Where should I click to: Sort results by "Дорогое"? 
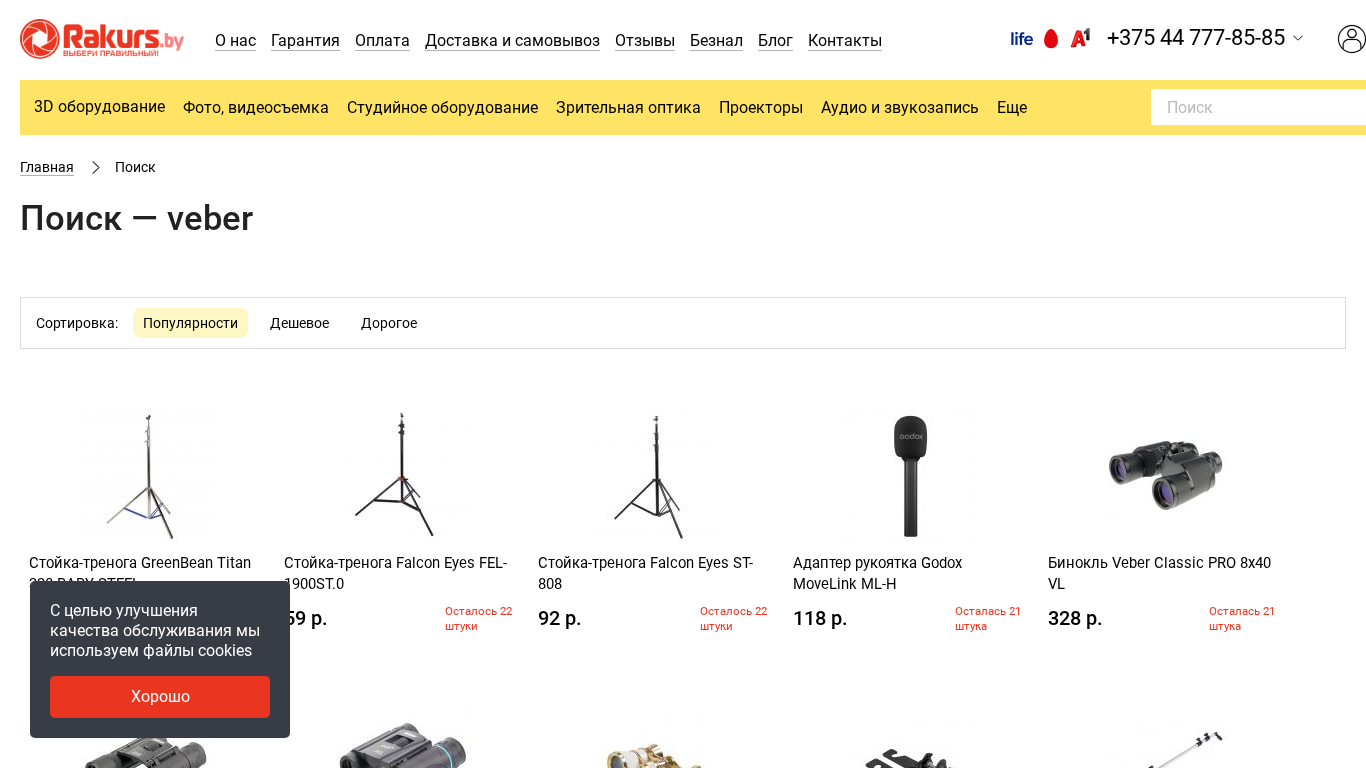tap(389, 323)
